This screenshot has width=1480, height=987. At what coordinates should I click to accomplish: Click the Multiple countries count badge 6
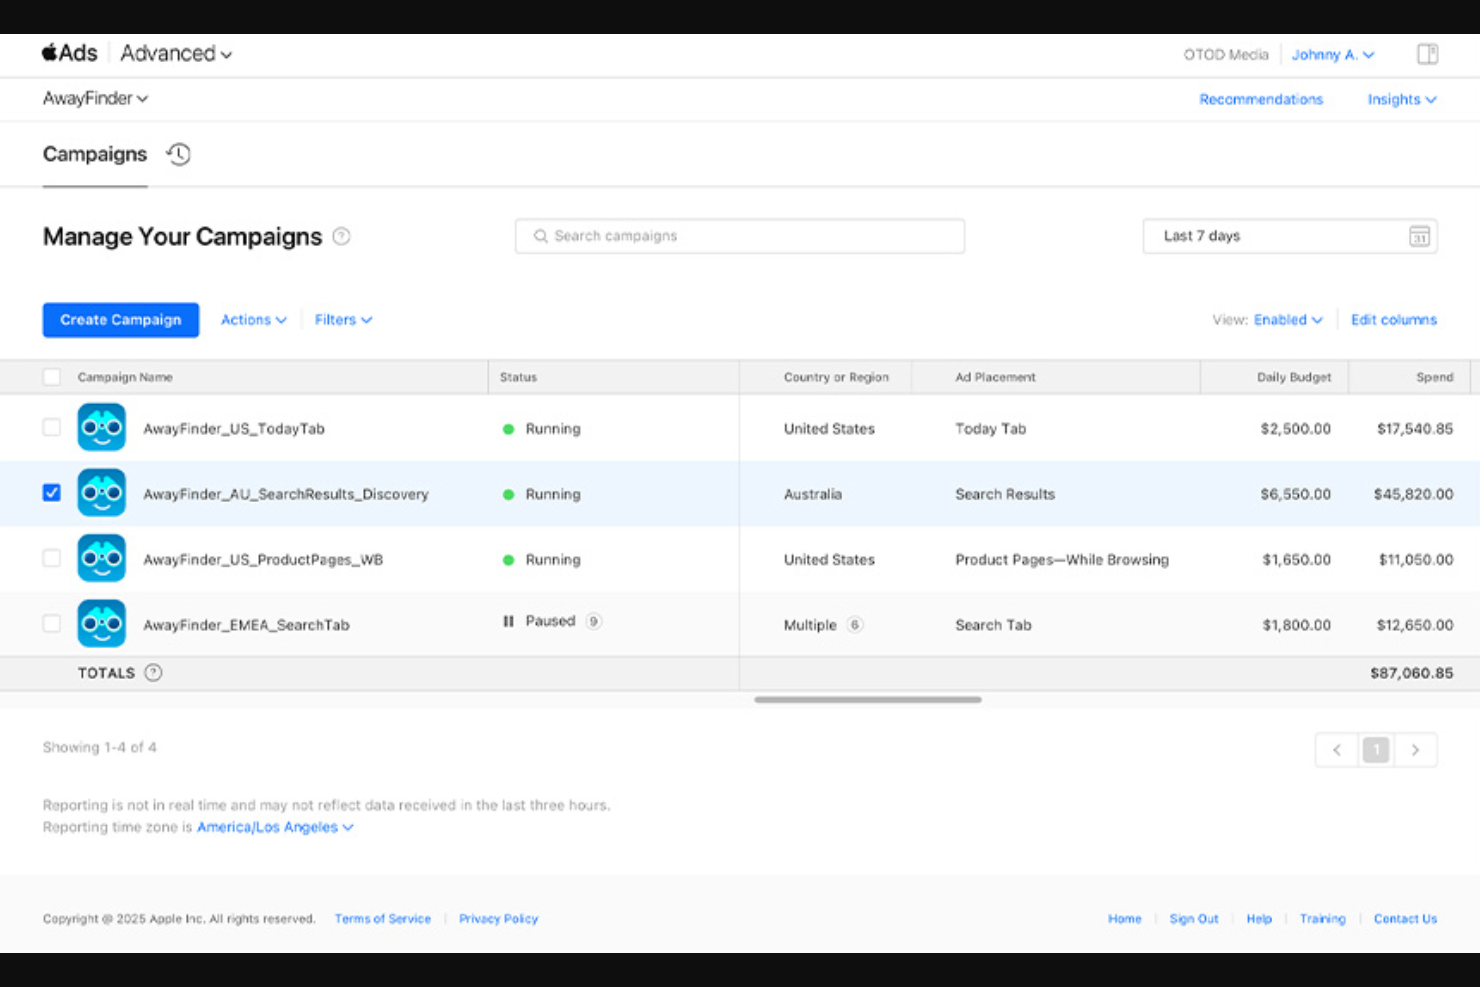pos(855,625)
